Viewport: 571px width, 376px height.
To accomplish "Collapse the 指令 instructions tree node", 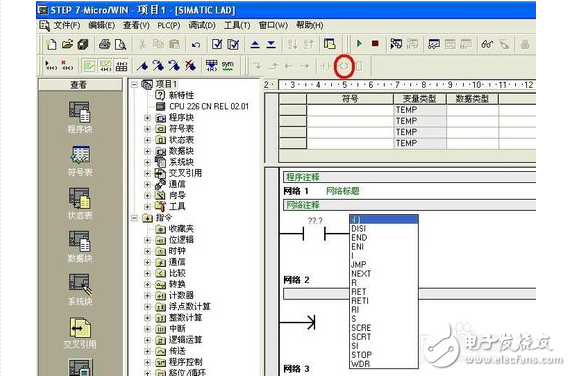I will pyautogui.click(x=134, y=218).
